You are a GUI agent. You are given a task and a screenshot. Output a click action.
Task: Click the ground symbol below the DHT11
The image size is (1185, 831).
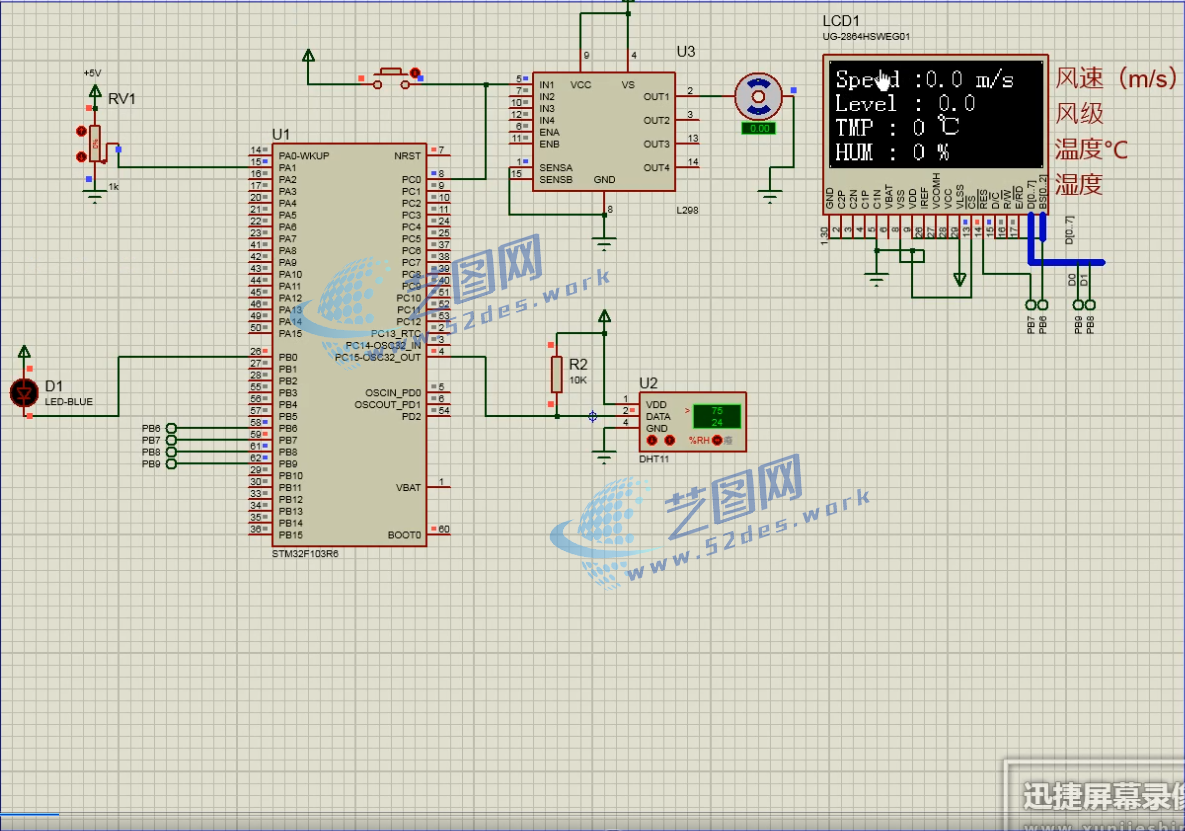(x=604, y=457)
